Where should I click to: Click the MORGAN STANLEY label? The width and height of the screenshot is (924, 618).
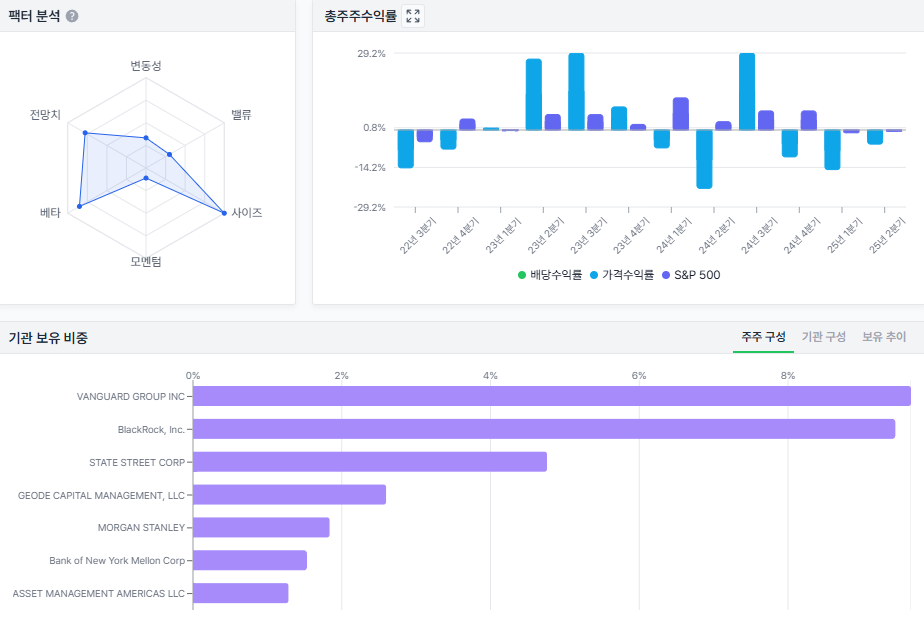click(x=141, y=528)
